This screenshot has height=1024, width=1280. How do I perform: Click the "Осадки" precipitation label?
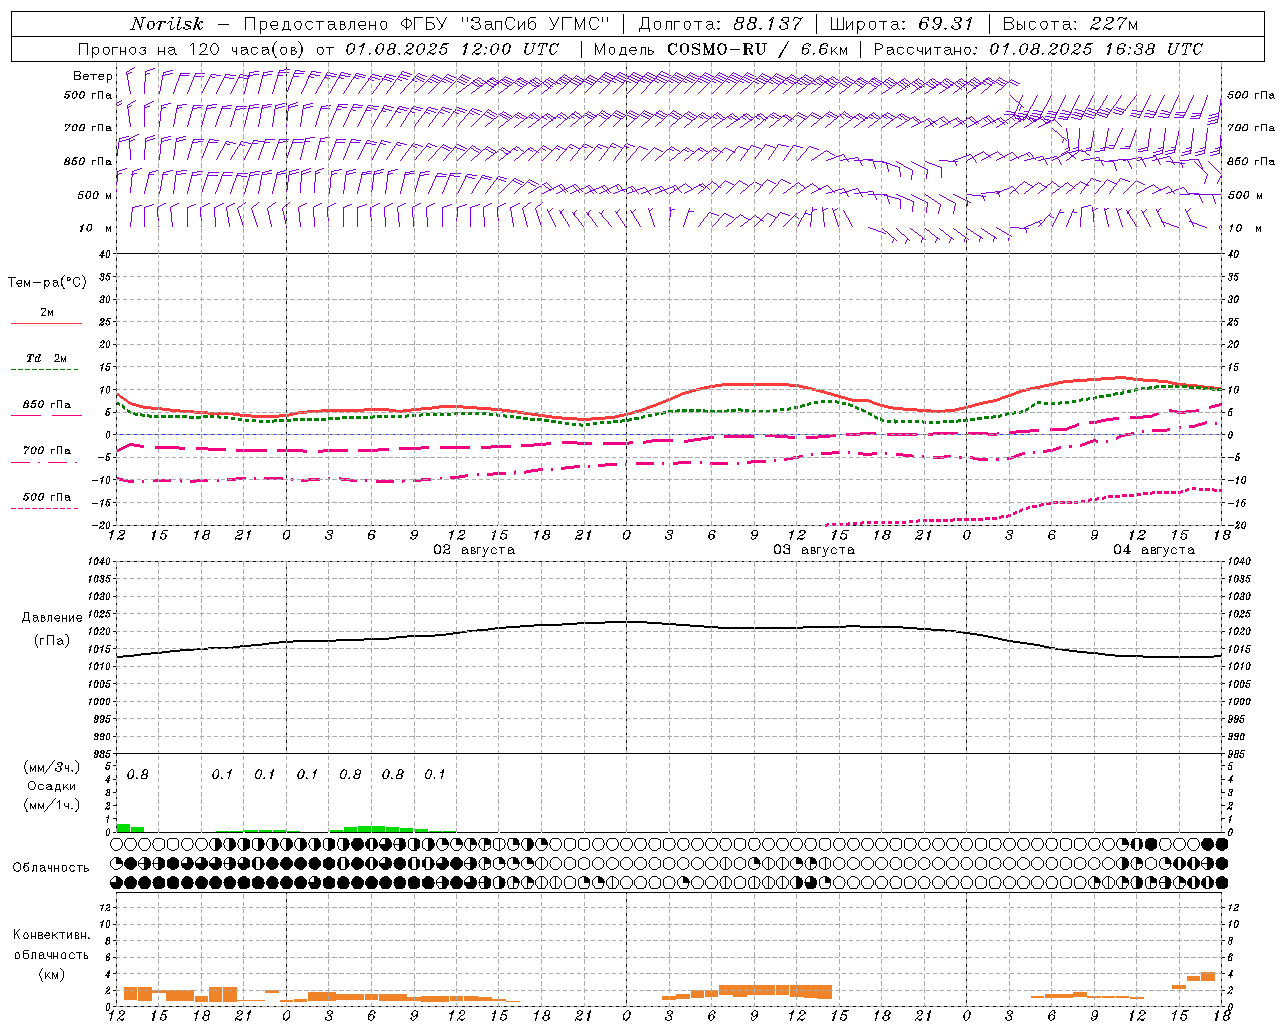click(52, 786)
